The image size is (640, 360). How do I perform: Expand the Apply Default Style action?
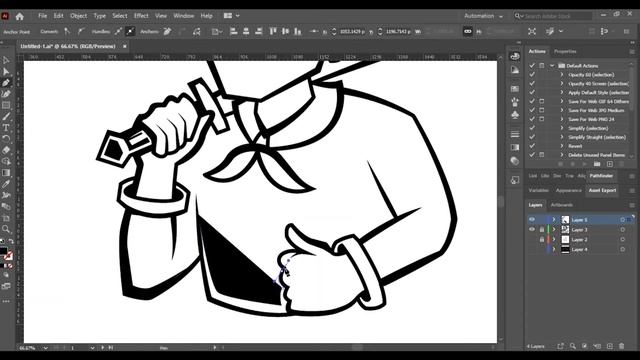(562, 93)
